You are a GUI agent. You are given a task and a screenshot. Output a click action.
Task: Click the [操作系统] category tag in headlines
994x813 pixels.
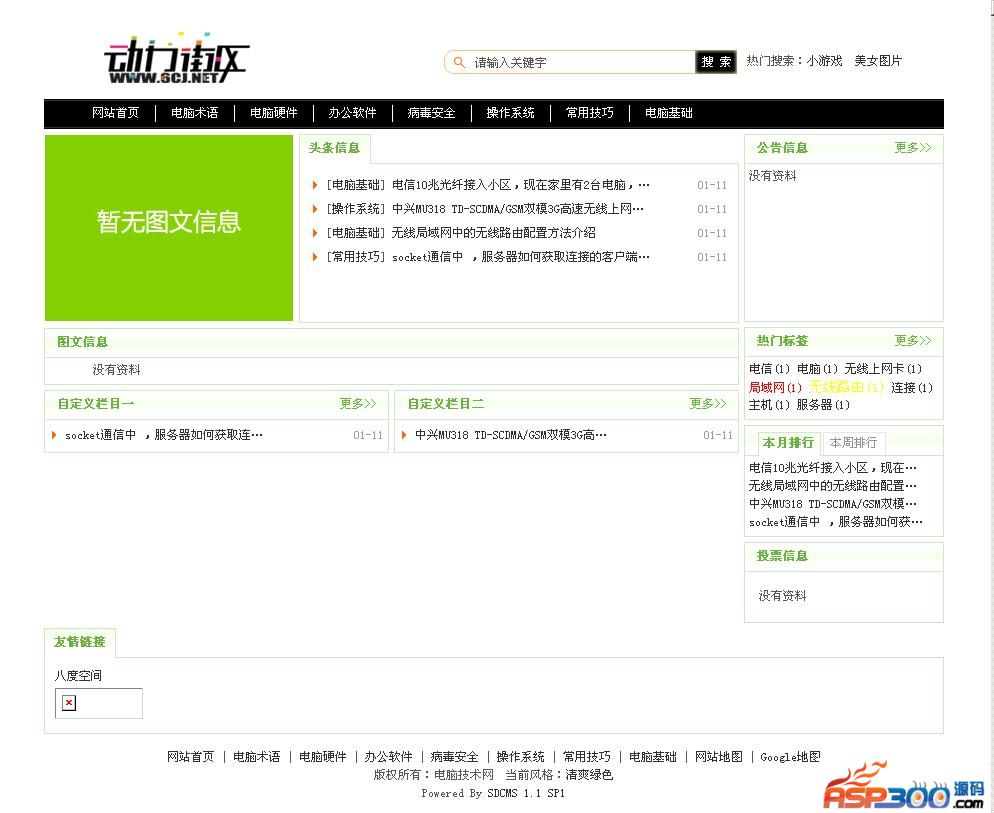coord(356,209)
